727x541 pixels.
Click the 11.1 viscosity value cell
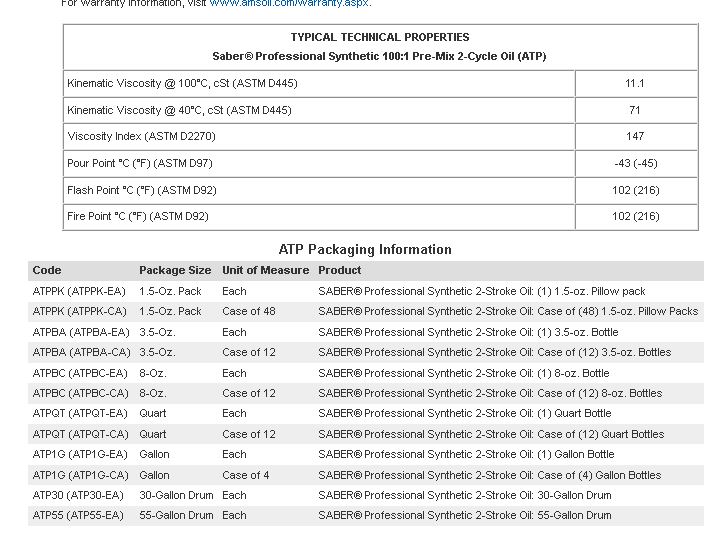click(x=634, y=83)
